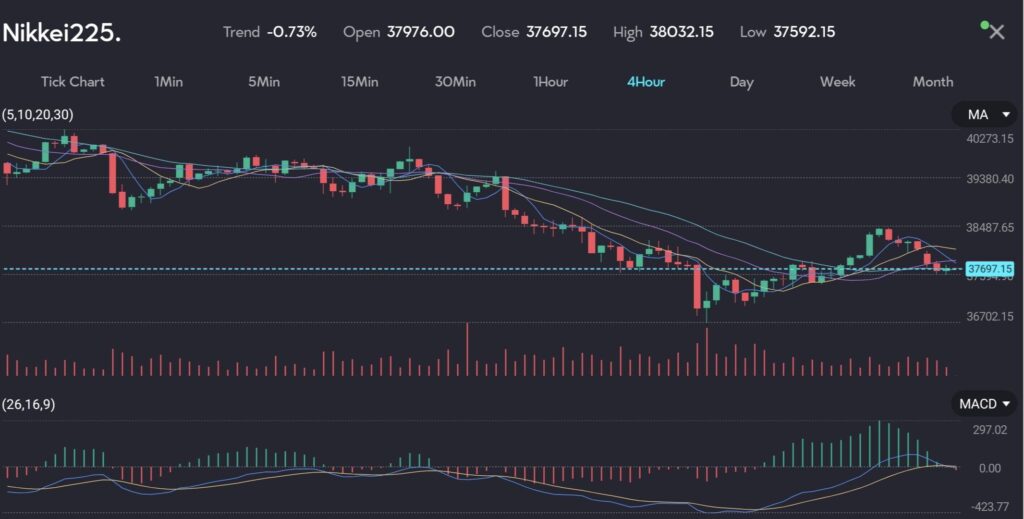Click the current price label 37697.15

[990, 269]
